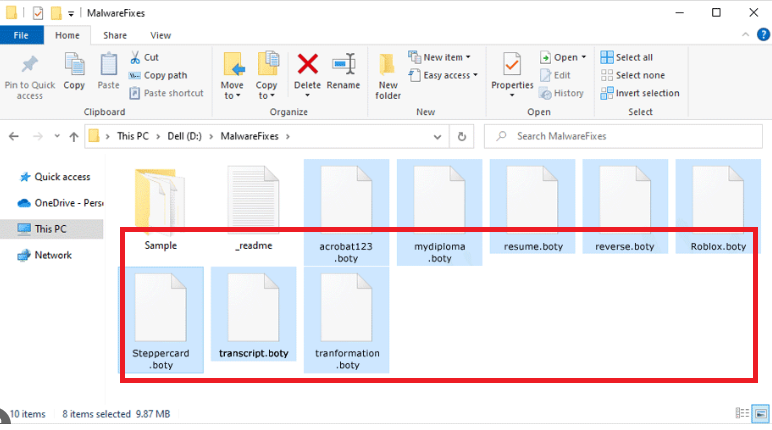Click the Paste ribbon button

click(x=108, y=72)
